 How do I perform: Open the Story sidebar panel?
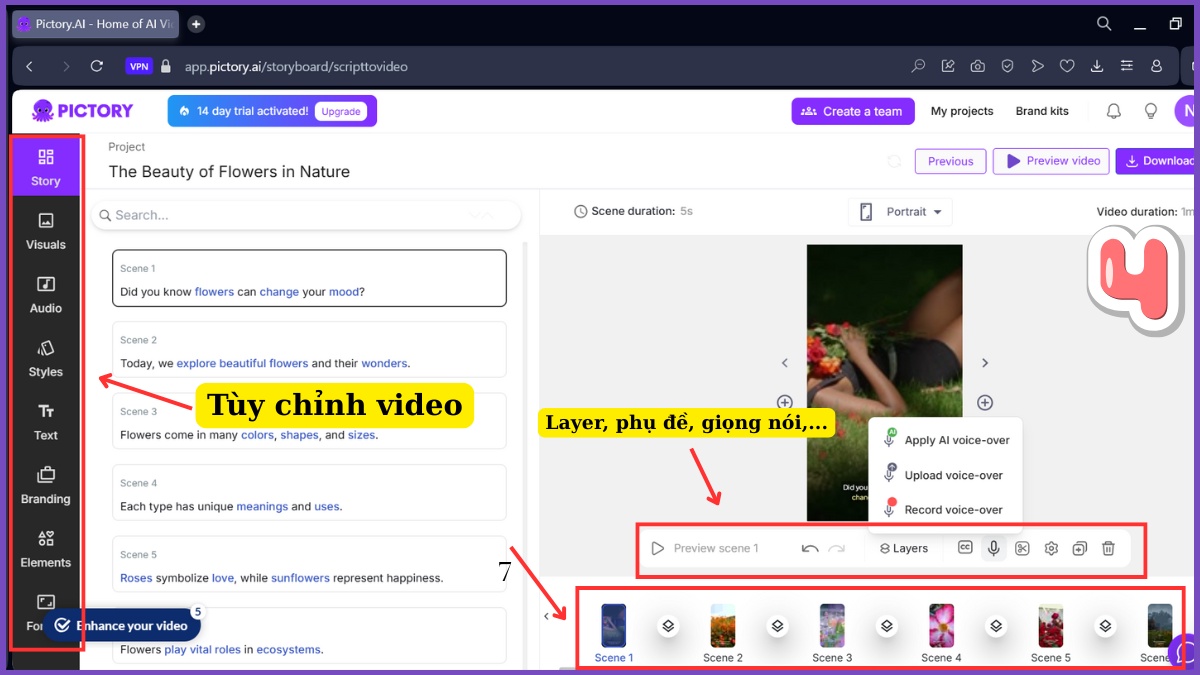coord(45,167)
